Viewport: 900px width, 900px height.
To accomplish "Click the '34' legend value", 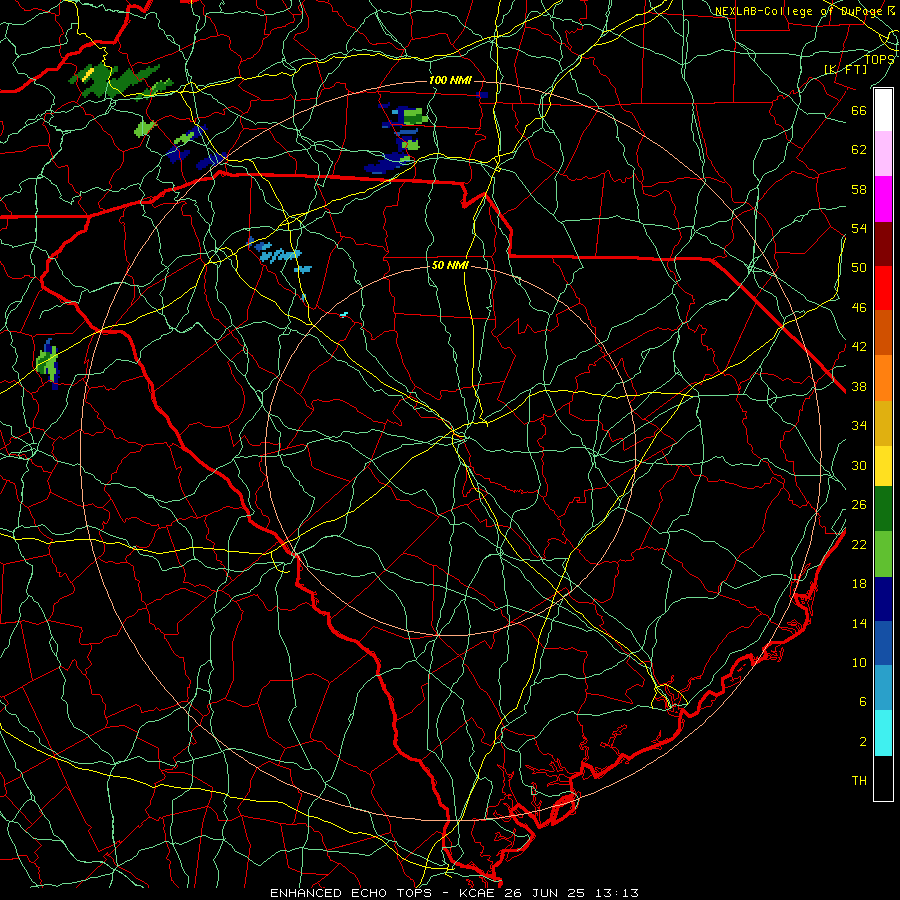I will (859, 426).
